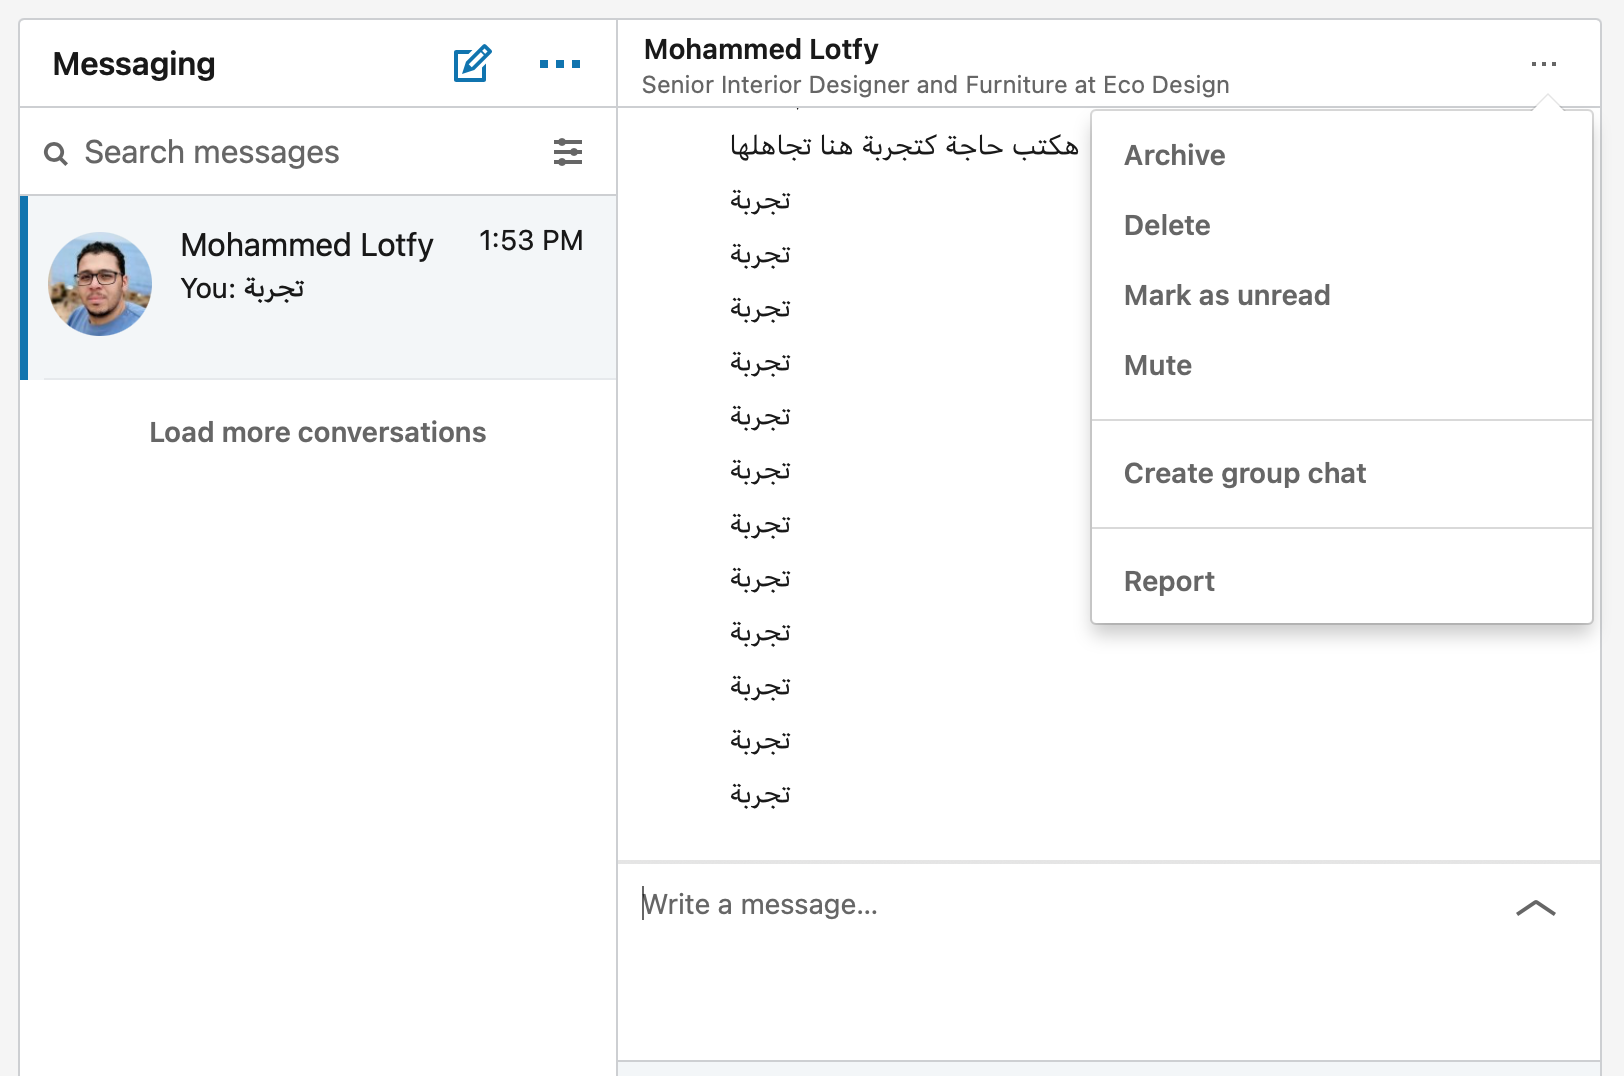Click the search magnifier icon

[56, 153]
